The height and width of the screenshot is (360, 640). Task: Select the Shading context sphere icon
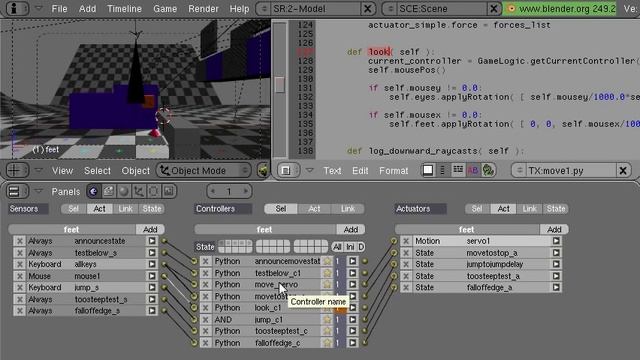[x=124, y=191]
